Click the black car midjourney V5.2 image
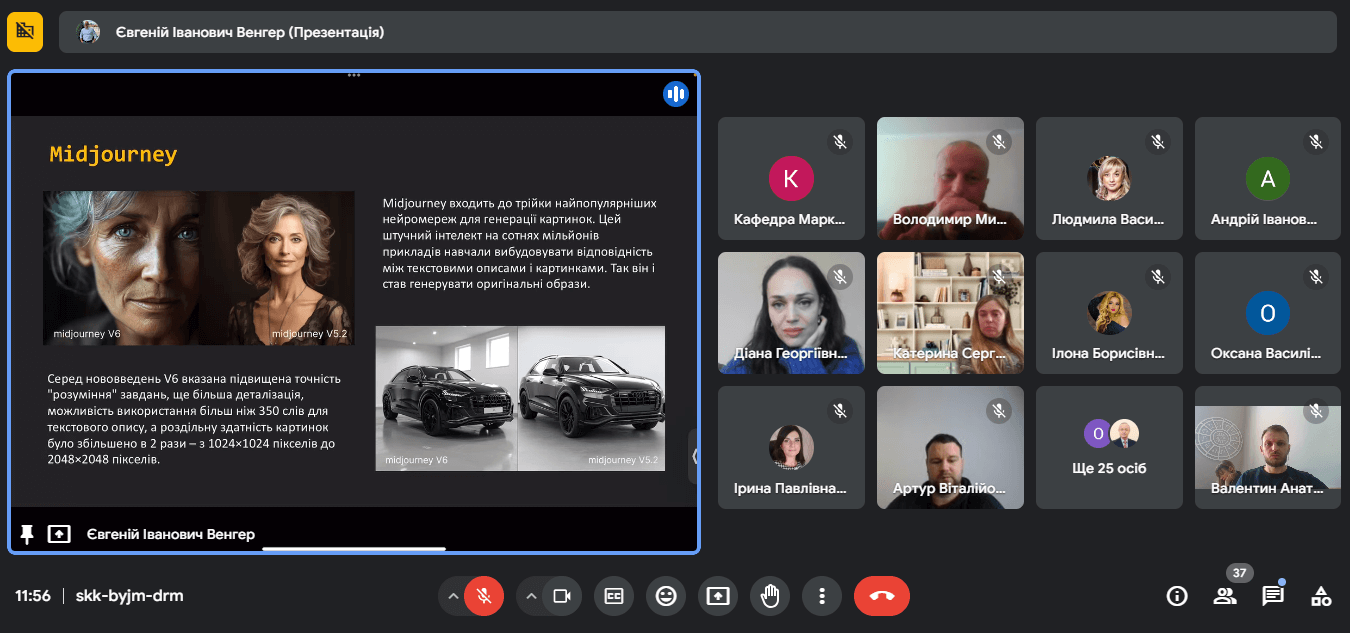Screen dimensions: 1350x633 (591, 398)
